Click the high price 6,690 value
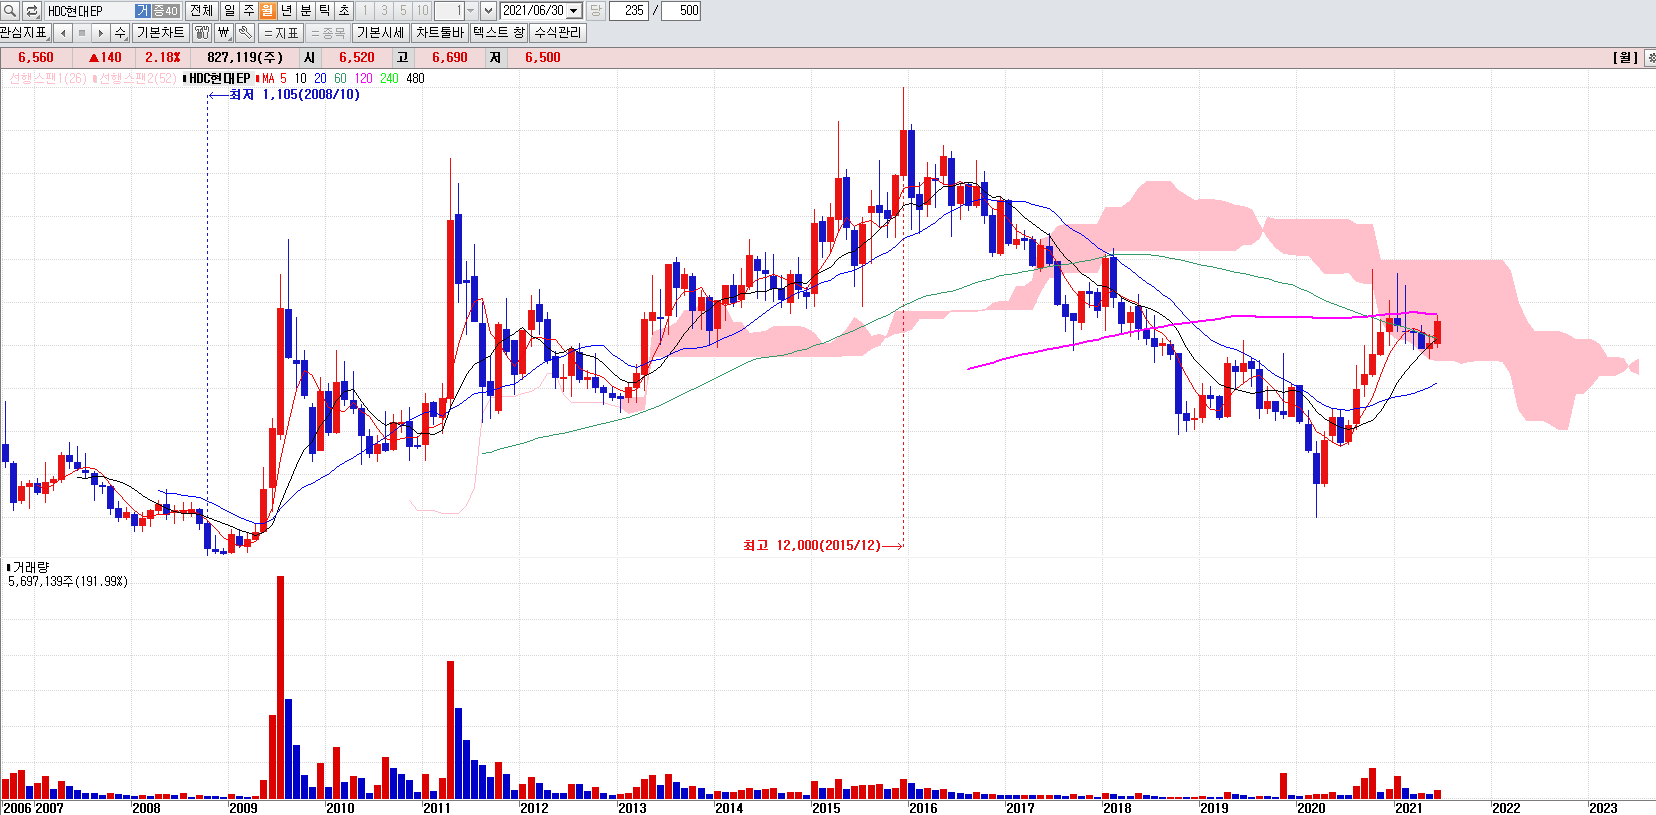This screenshot has width=1656, height=815. (x=450, y=58)
